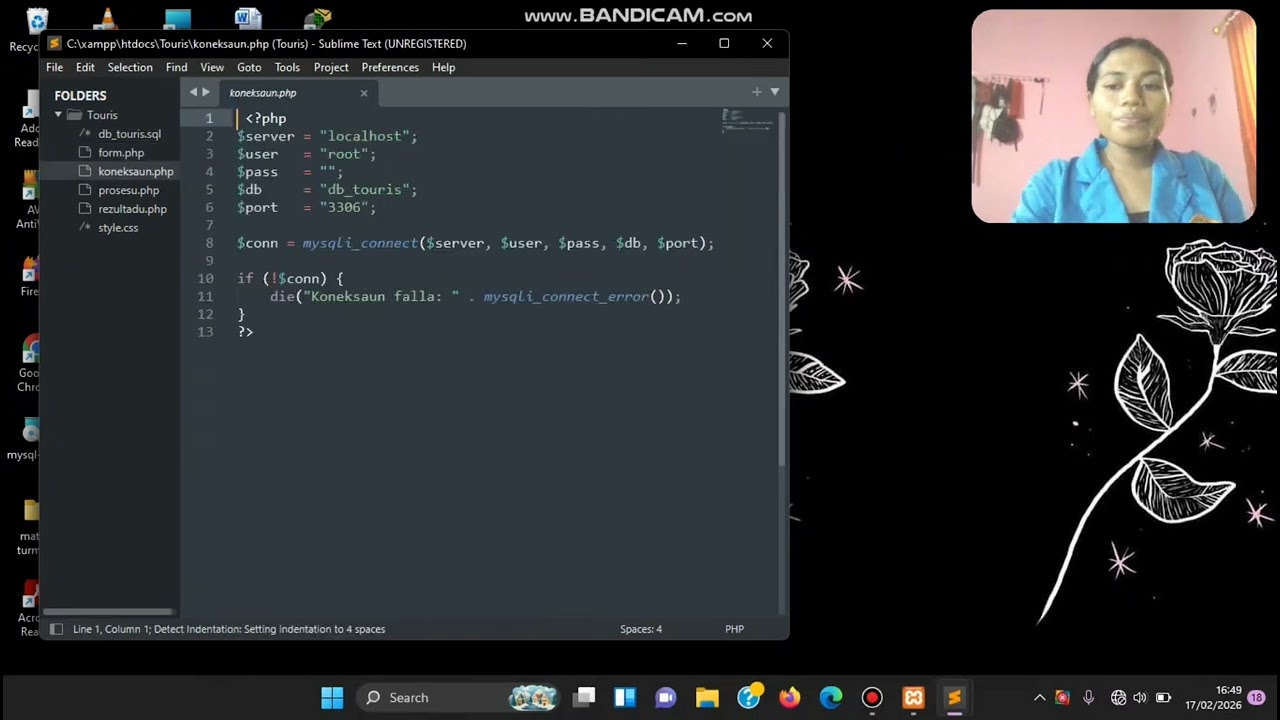The height and width of the screenshot is (720, 1280).
Task: Open the Goto menu
Action: pyautogui.click(x=249, y=67)
